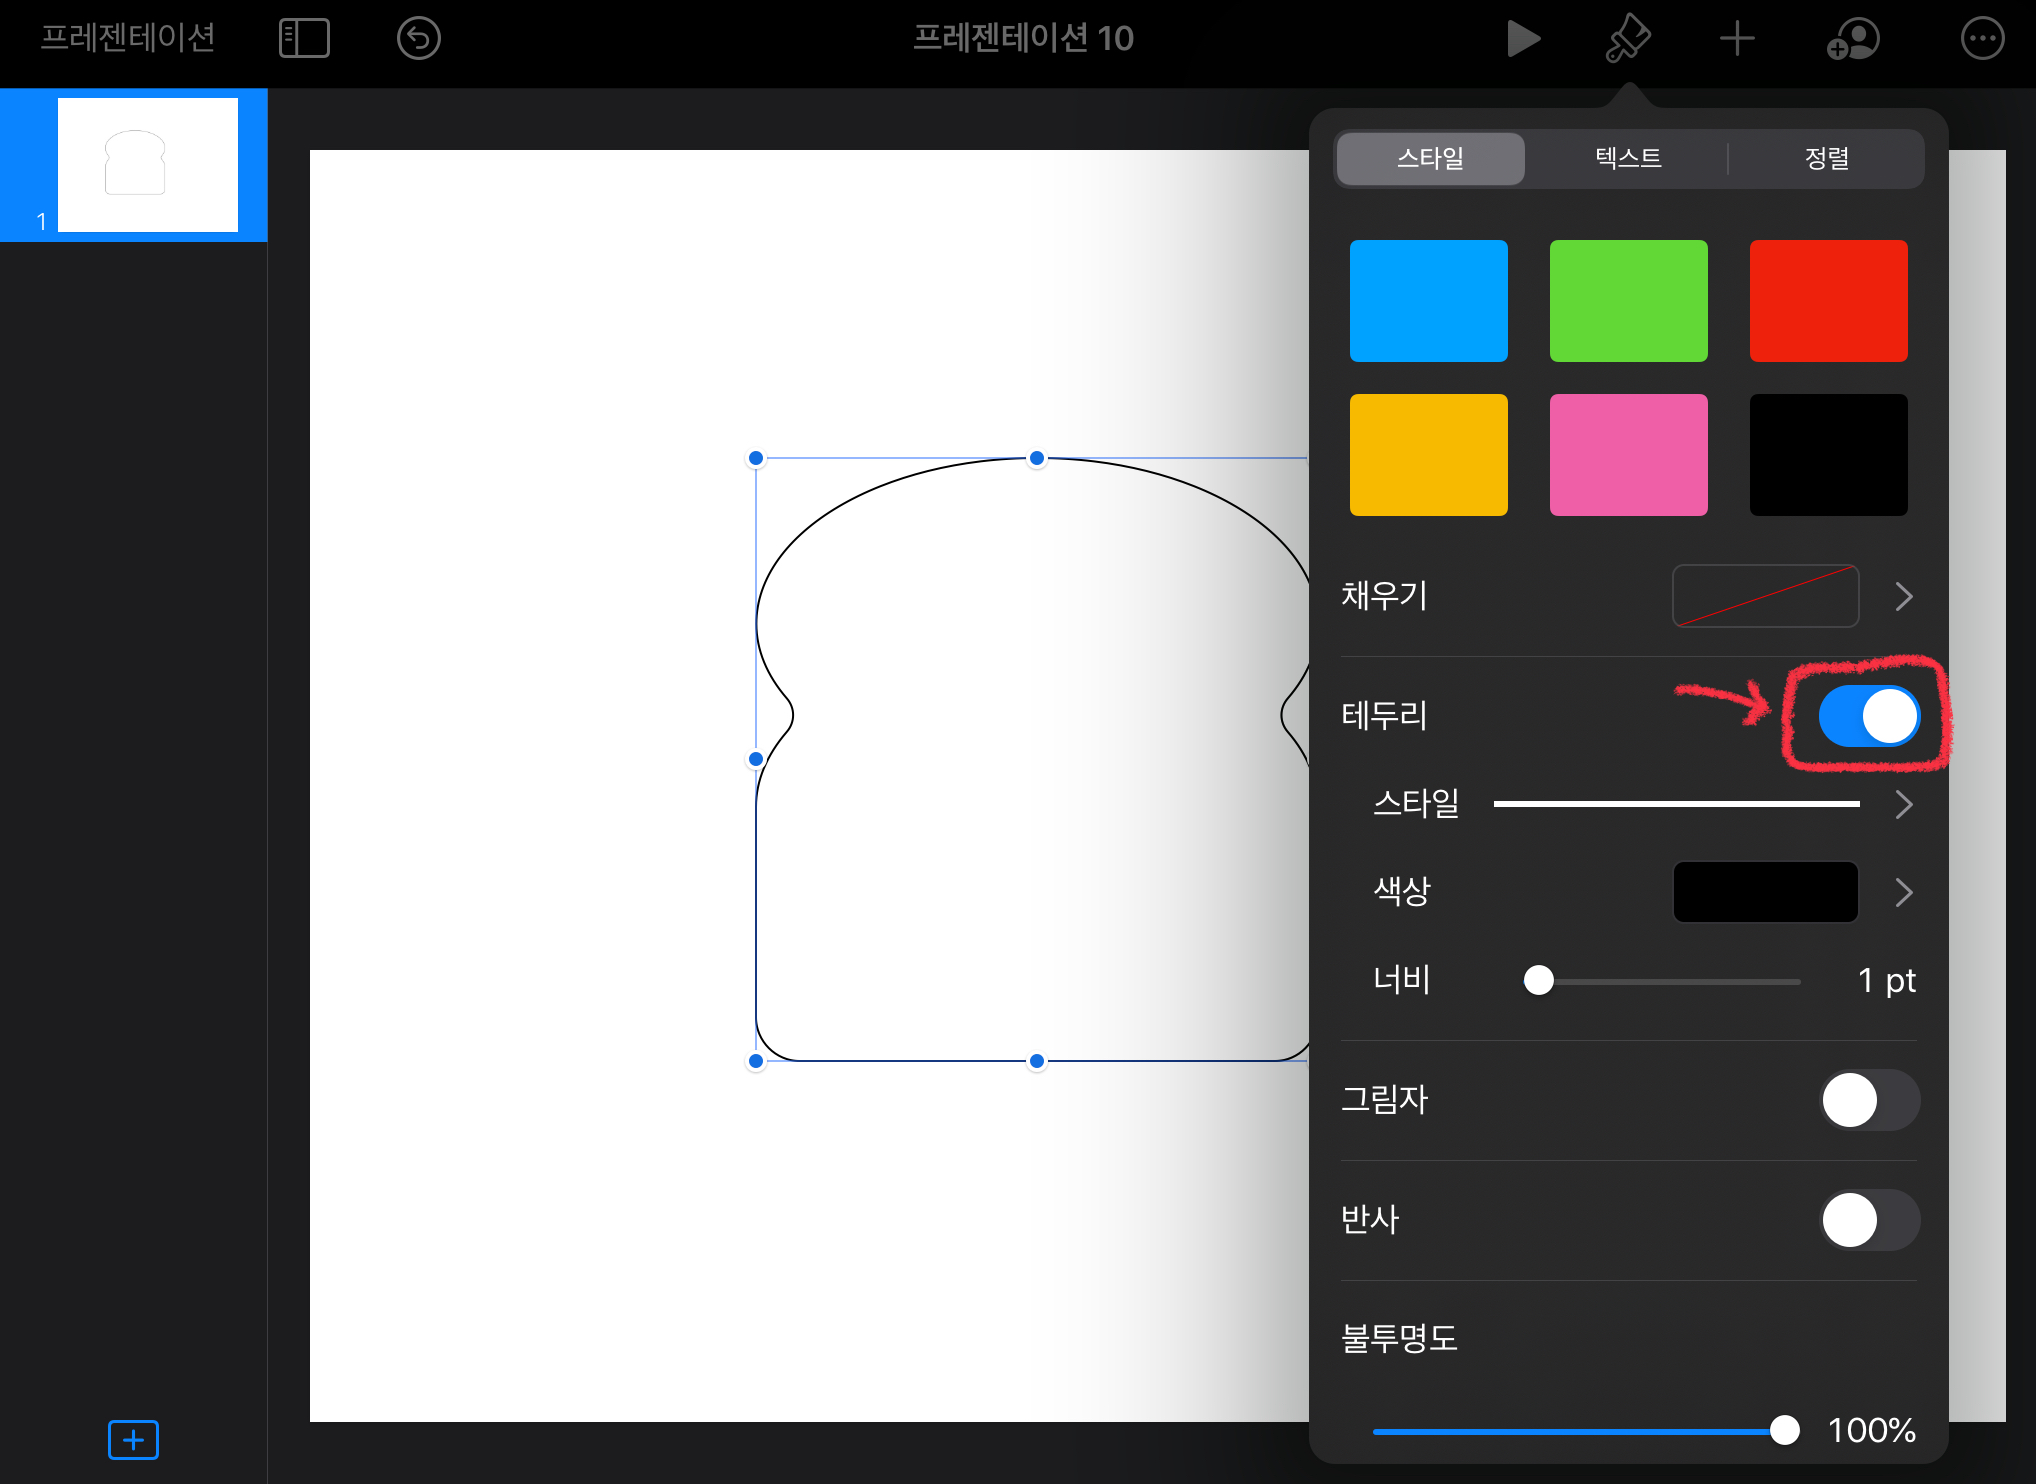
Task: Enable the 그림자 shadow switch
Action: [x=1868, y=1100]
